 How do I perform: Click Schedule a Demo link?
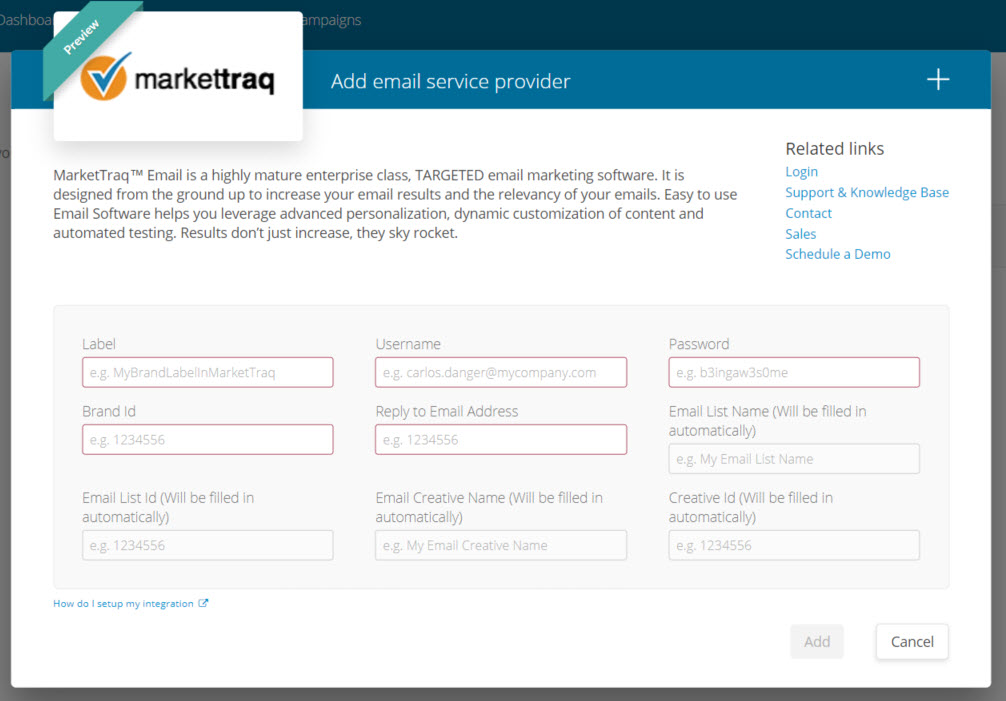(x=837, y=254)
